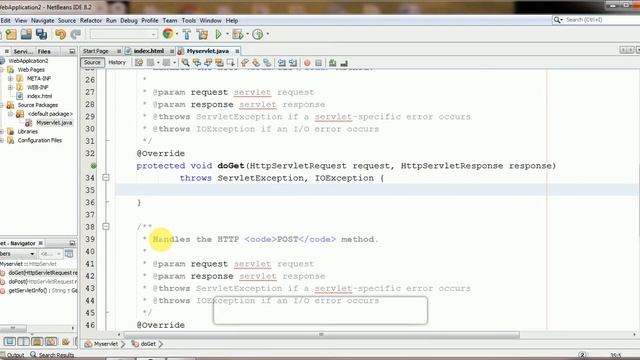The width and height of the screenshot is (640, 360).
Task: Switch to the index.html tab
Action: click(149, 51)
